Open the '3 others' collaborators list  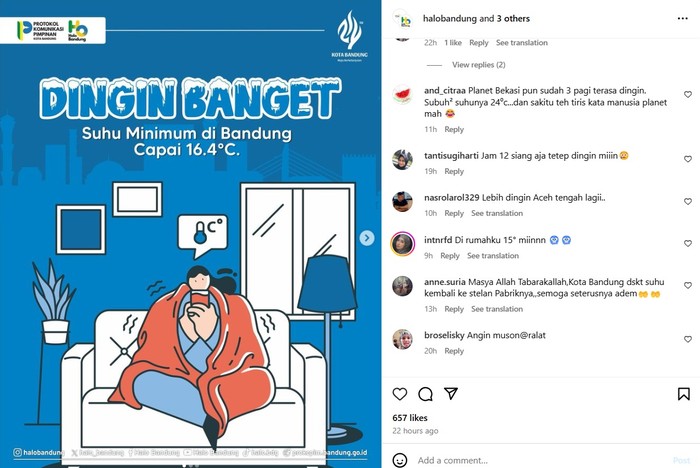513,19
